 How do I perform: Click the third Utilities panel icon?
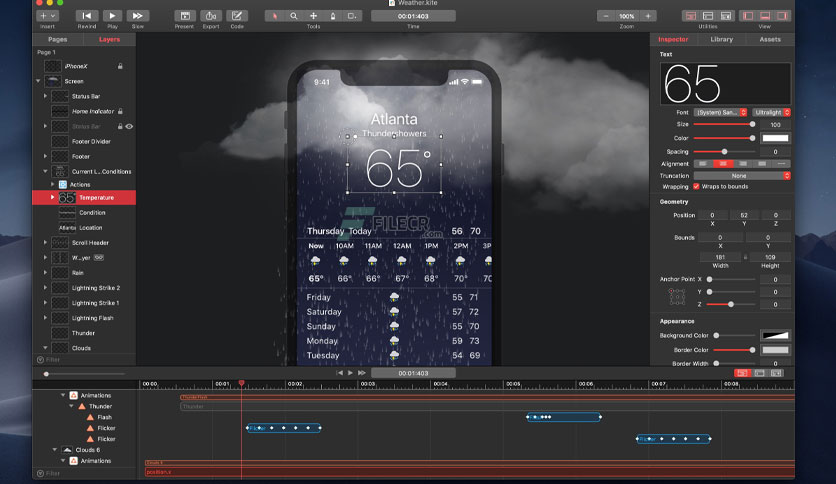pyautogui.click(x=726, y=16)
